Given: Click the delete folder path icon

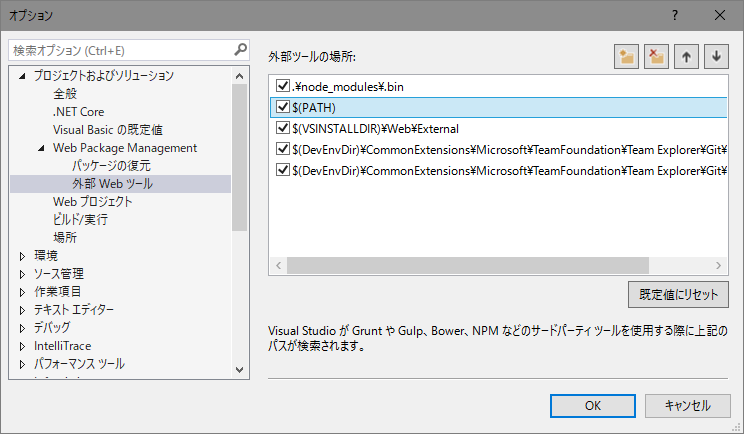Looking at the screenshot, I should (656, 57).
